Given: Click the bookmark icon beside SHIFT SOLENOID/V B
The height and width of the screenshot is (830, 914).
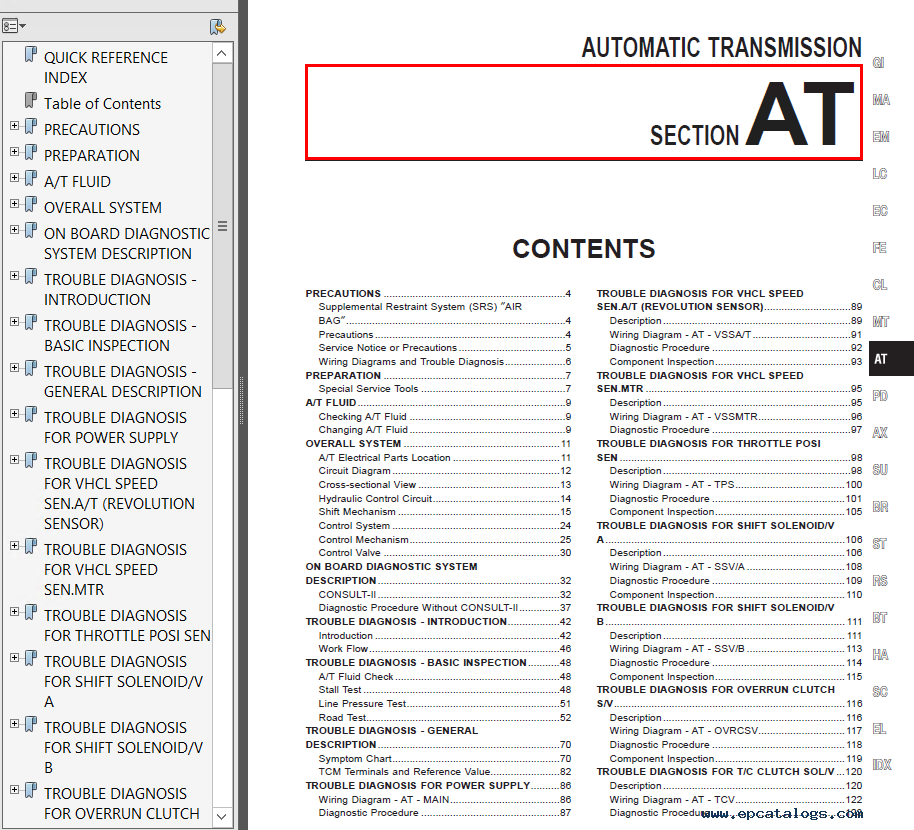Looking at the screenshot, I should click(x=31, y=725).
